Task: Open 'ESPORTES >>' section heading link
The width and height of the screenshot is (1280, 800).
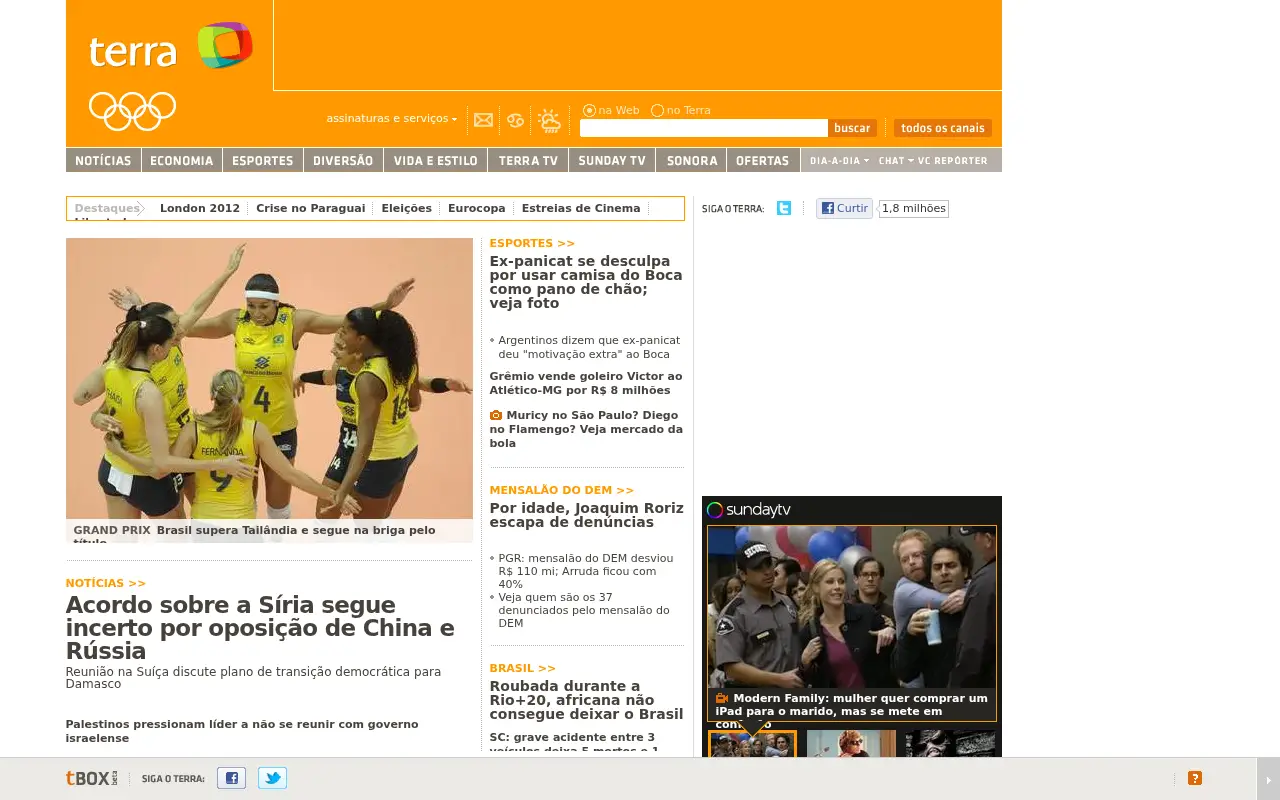Action: pyautogui.click(x=532, y=243)
